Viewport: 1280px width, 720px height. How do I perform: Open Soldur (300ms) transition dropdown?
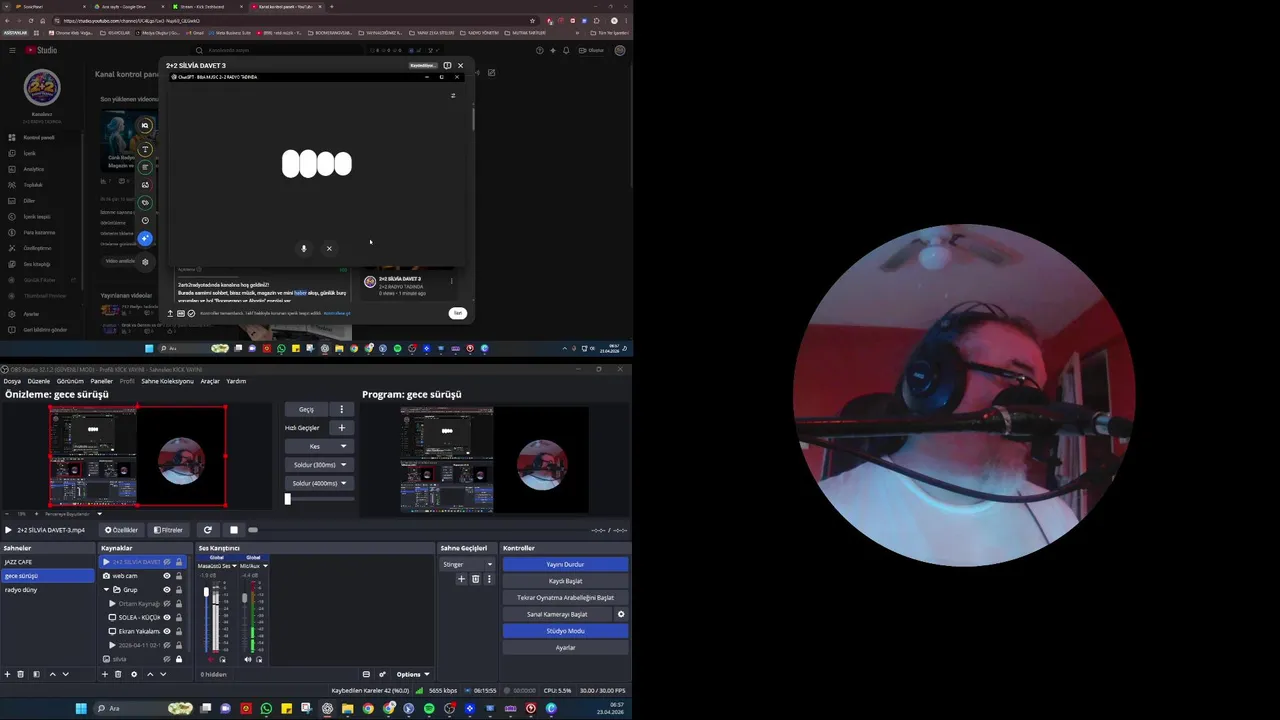tap(343, 465)
